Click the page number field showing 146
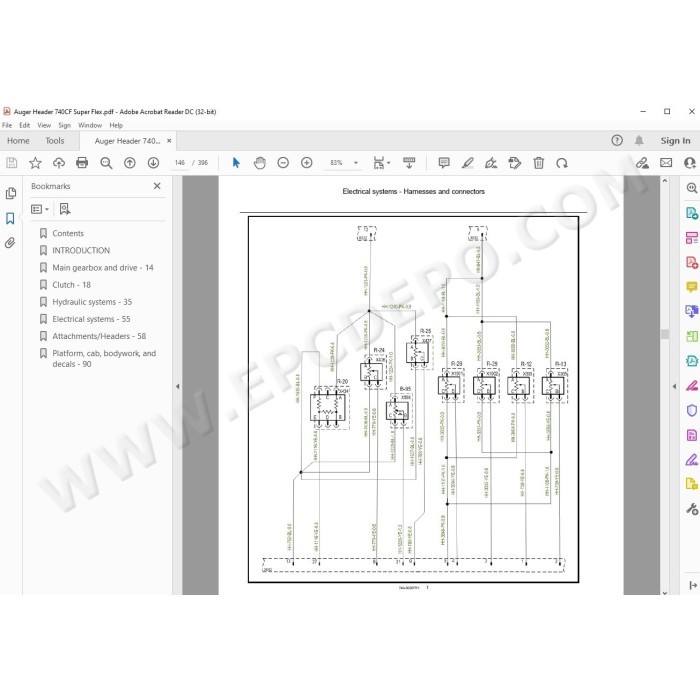 [180, 163]
